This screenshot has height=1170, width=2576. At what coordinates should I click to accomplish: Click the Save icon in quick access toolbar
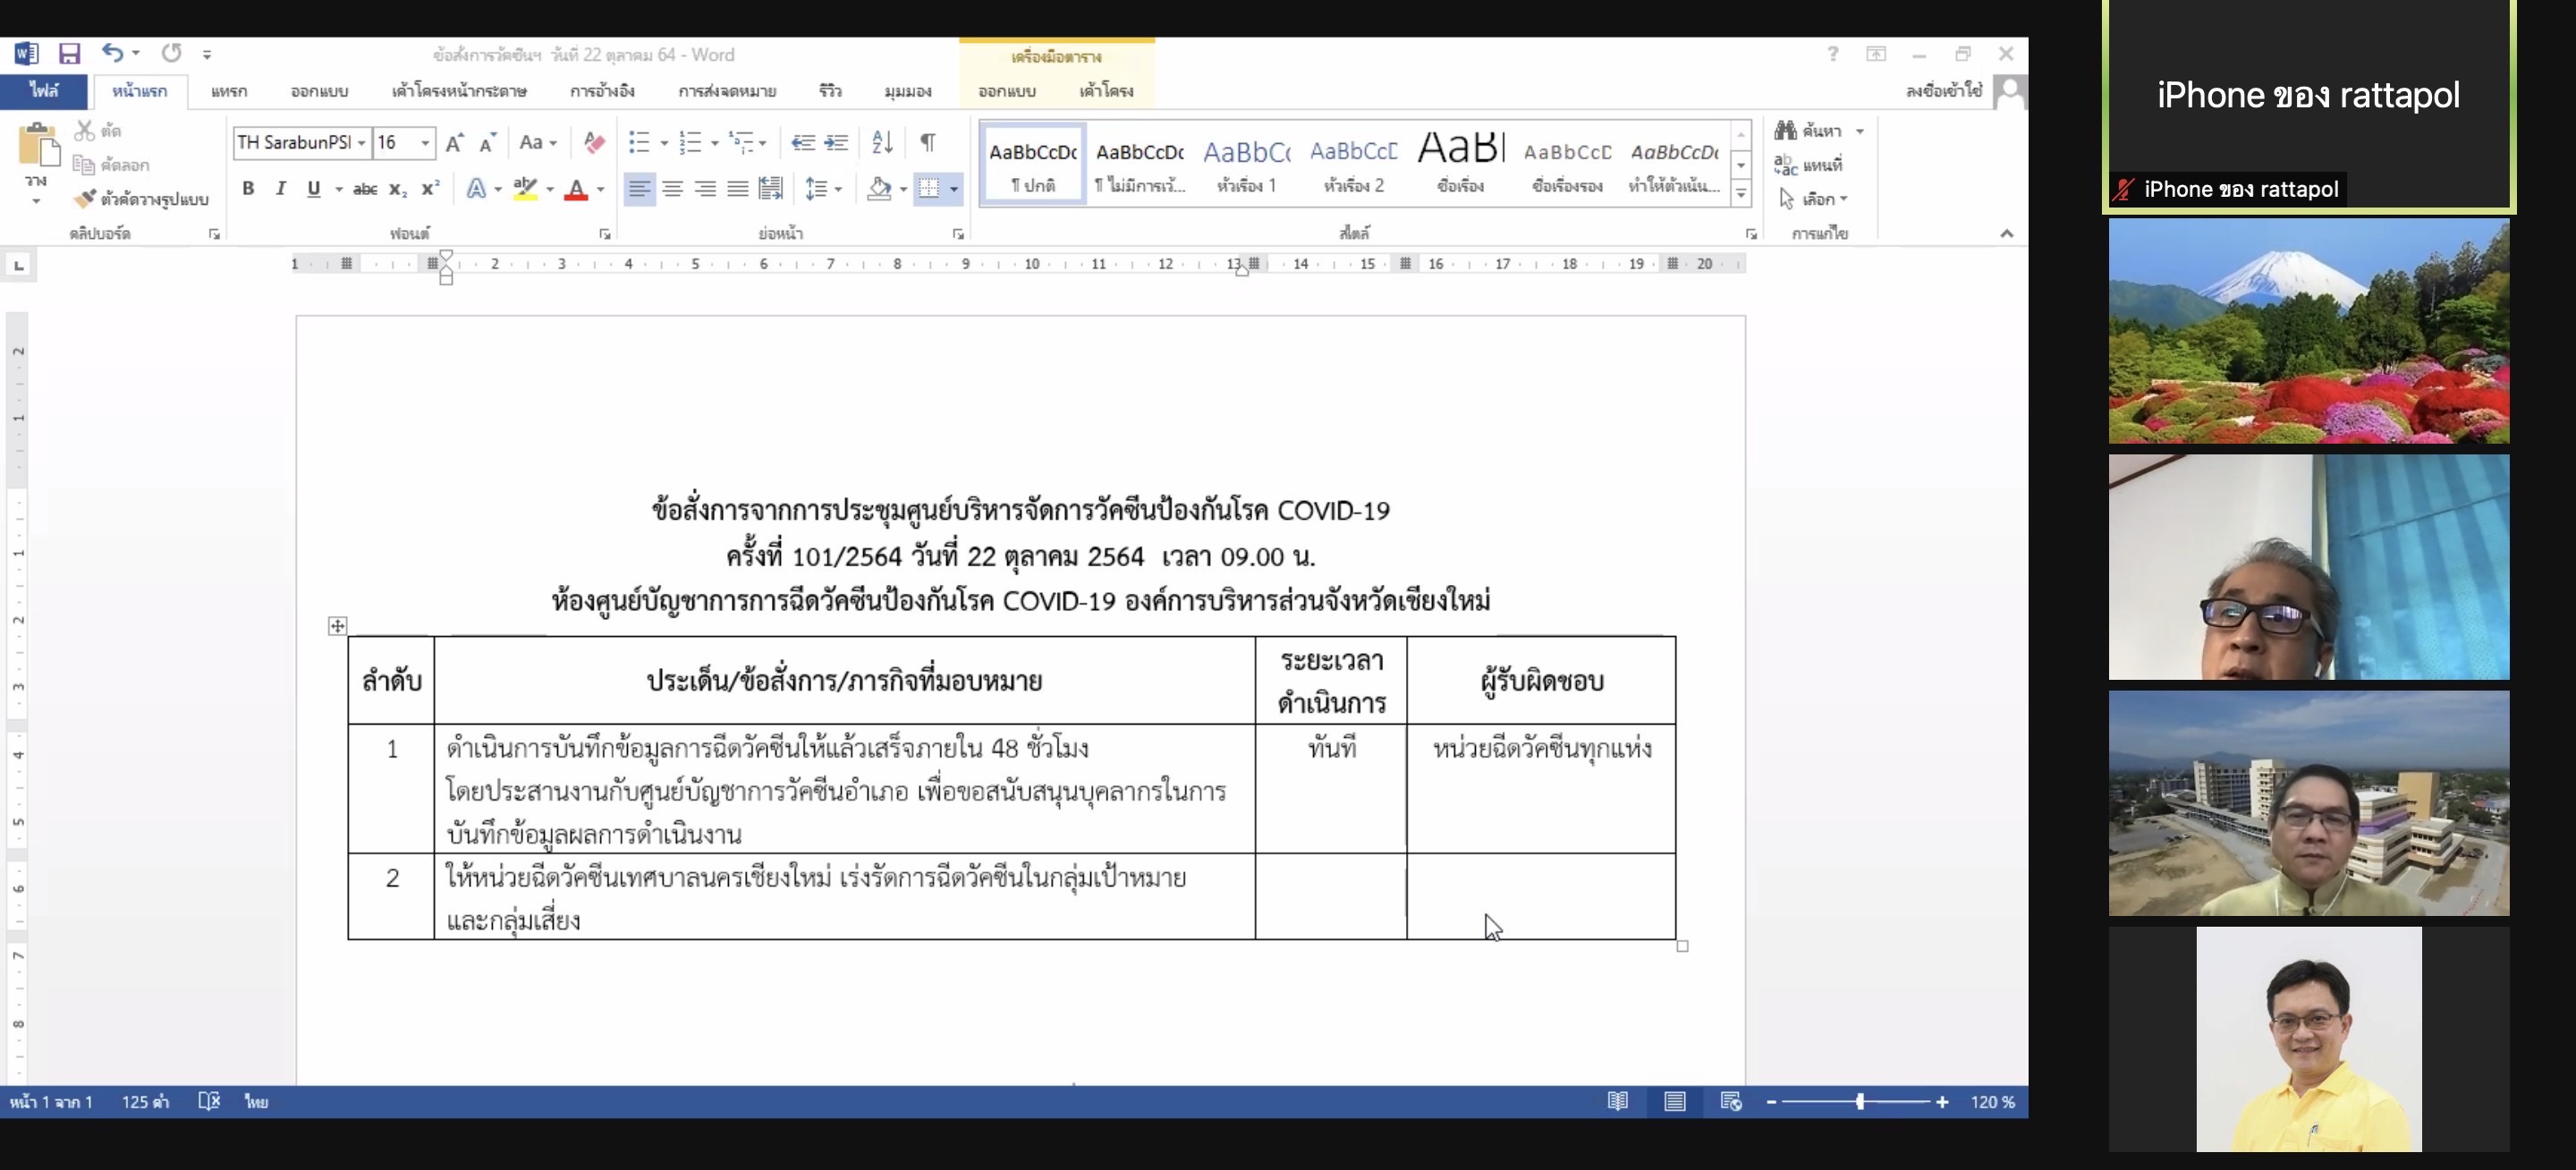[69, 54]
